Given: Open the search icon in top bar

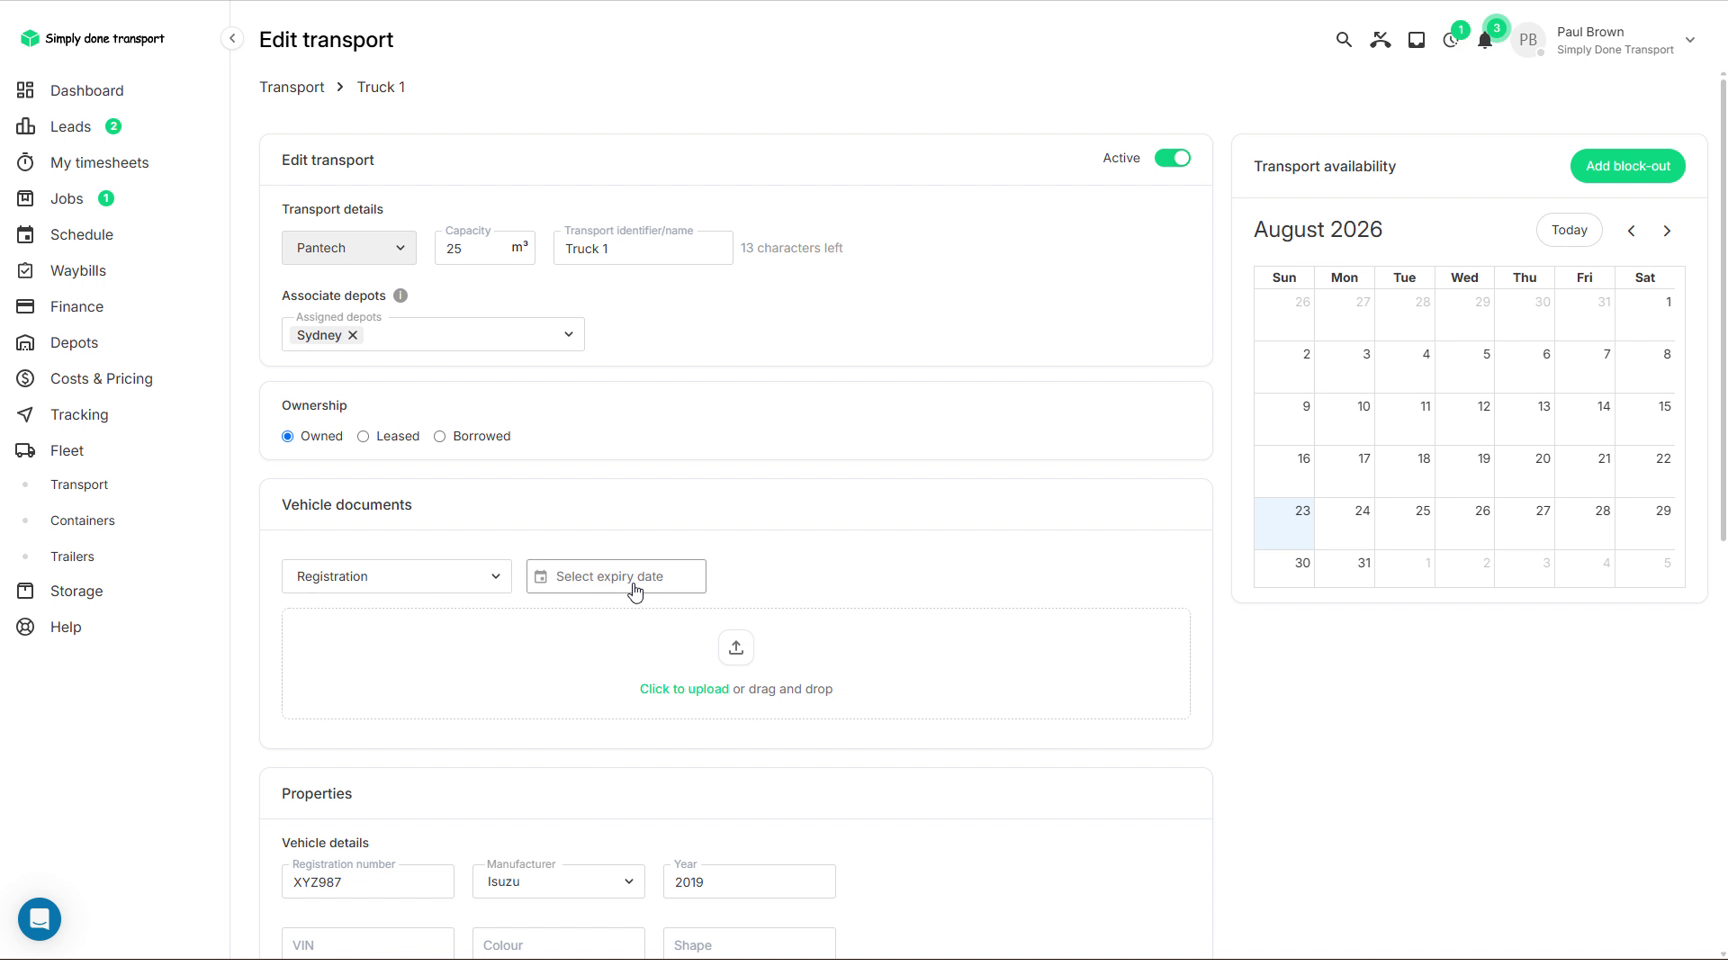Looking at the screenshot, I should click(1343, 40).
